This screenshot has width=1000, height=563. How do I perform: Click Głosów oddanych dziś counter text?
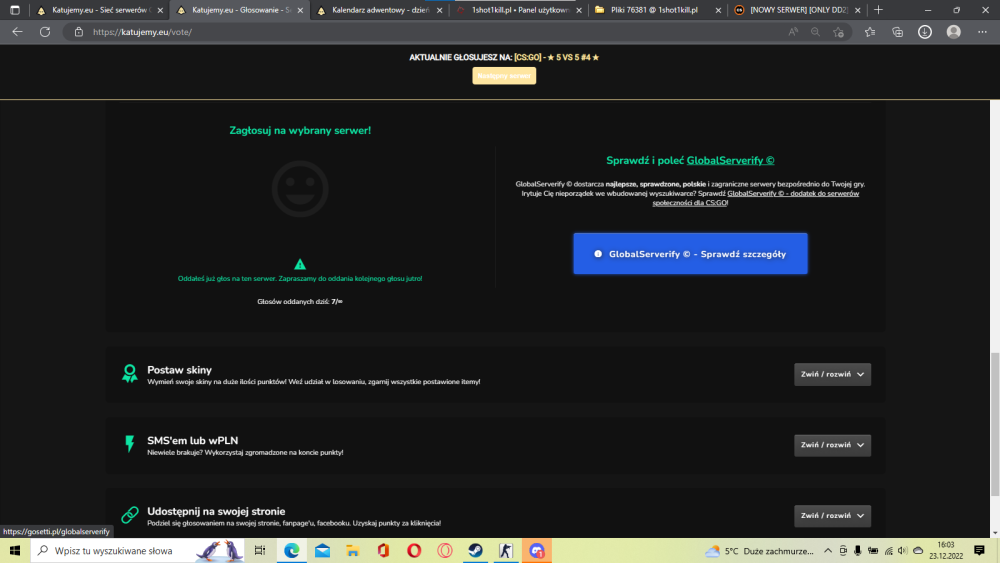pyautogui.click(x=300, y=302)
